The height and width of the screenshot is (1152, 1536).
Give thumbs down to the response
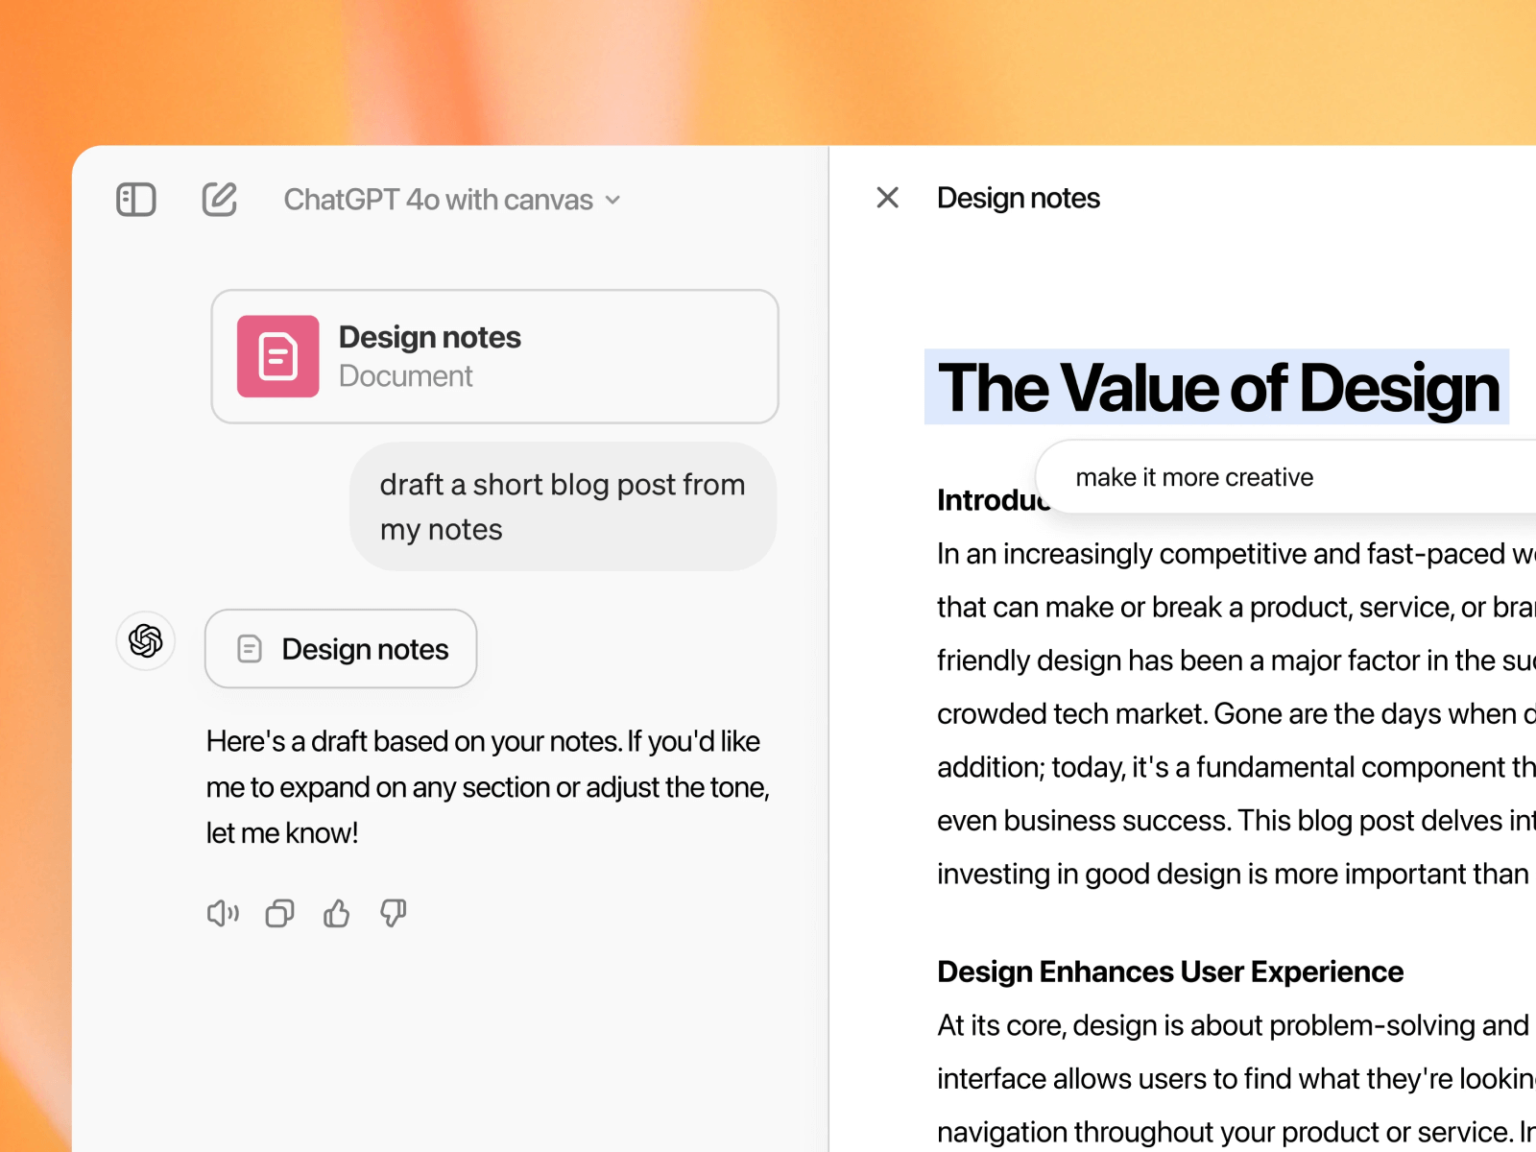coord(393,913)
